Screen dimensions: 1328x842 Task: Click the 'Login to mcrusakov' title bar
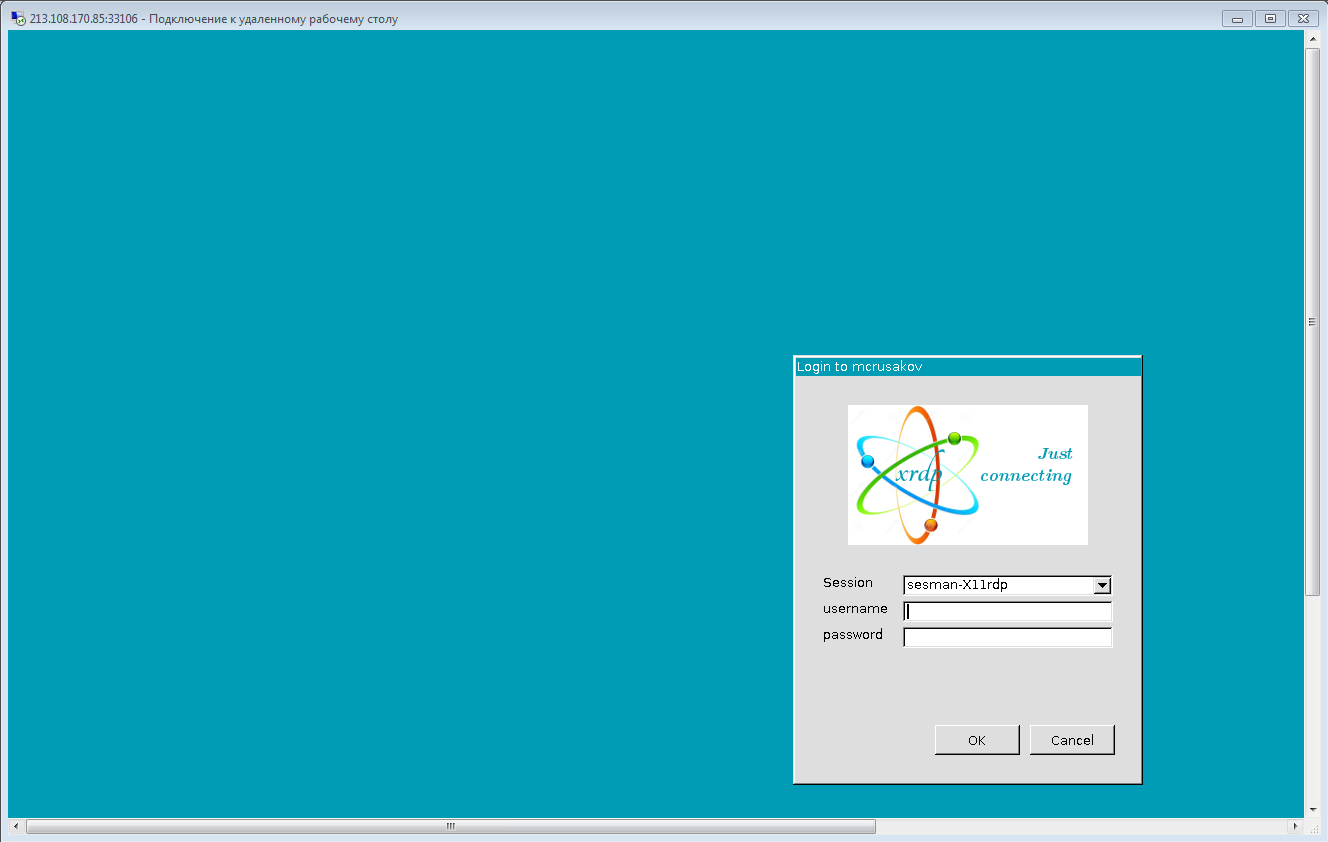pyautogui.click(x=967, y=366)
